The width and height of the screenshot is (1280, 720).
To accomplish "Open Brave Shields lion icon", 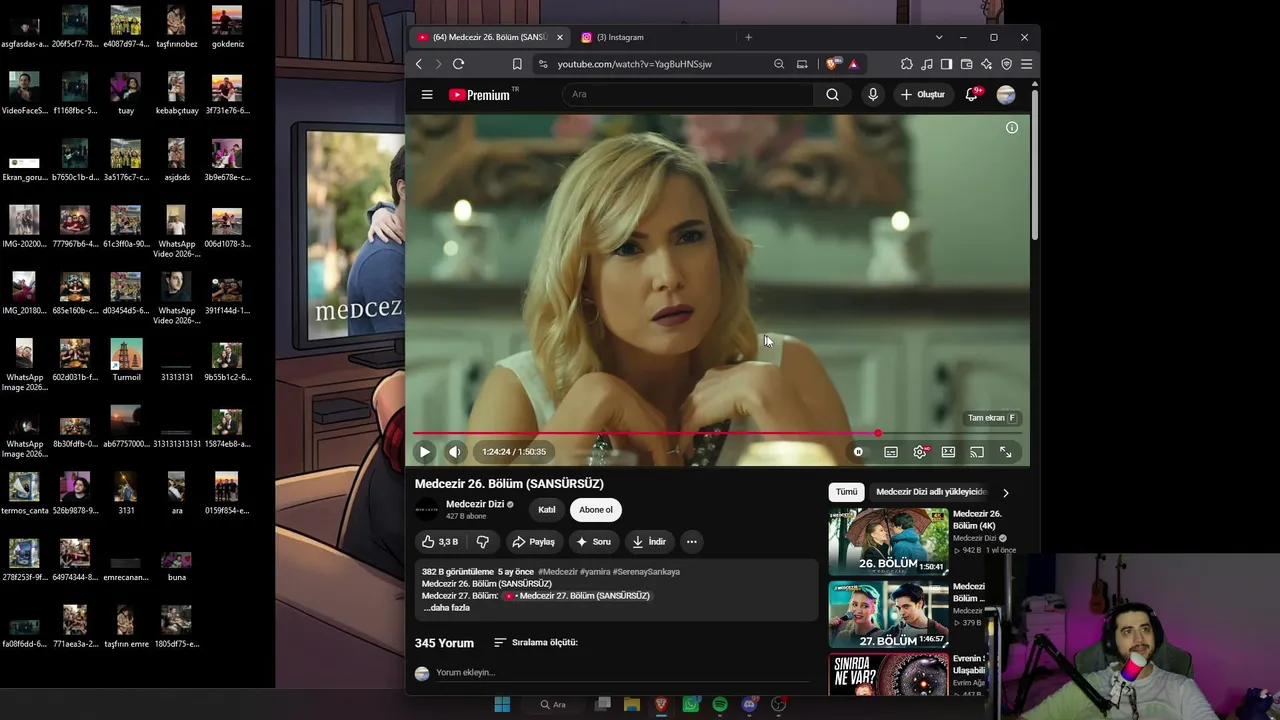I will tap(832, 64).
